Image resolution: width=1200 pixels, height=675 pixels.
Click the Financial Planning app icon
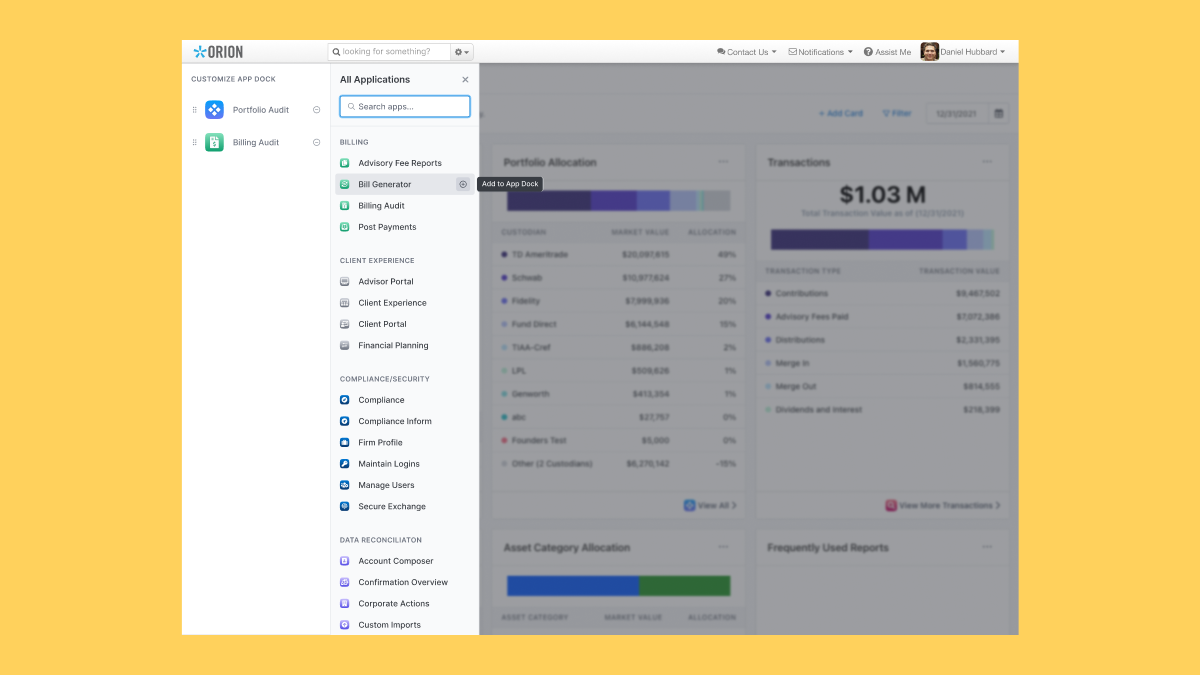coord(345,345)
